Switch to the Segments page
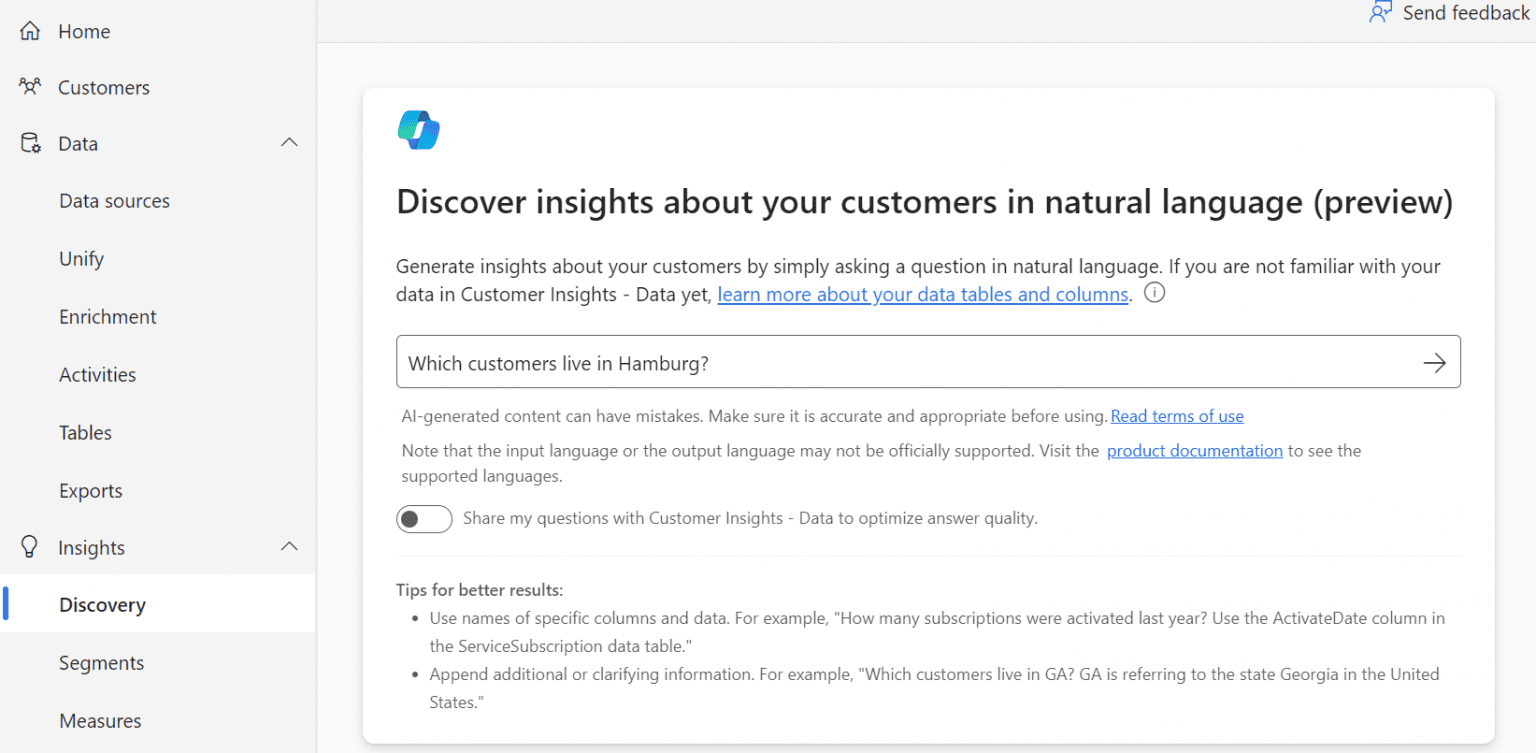The image size is (1536, 753). click(101, 662)
